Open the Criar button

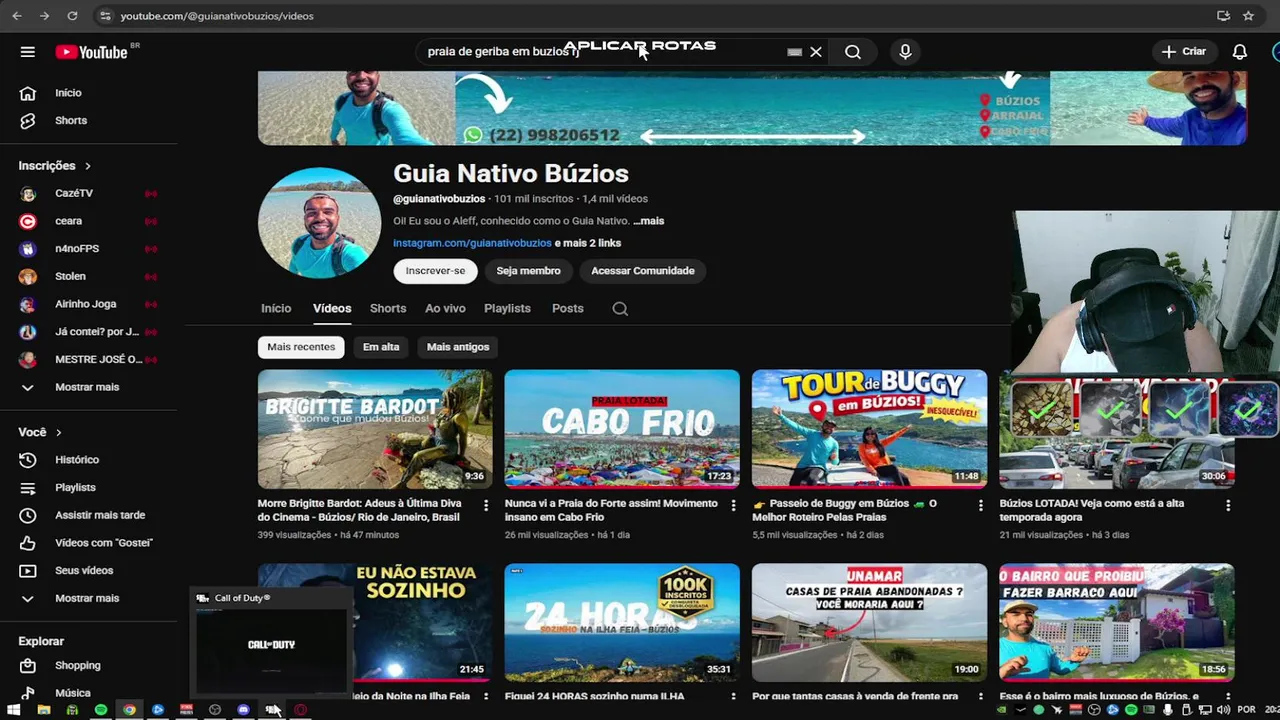(x=1184, y=52)
